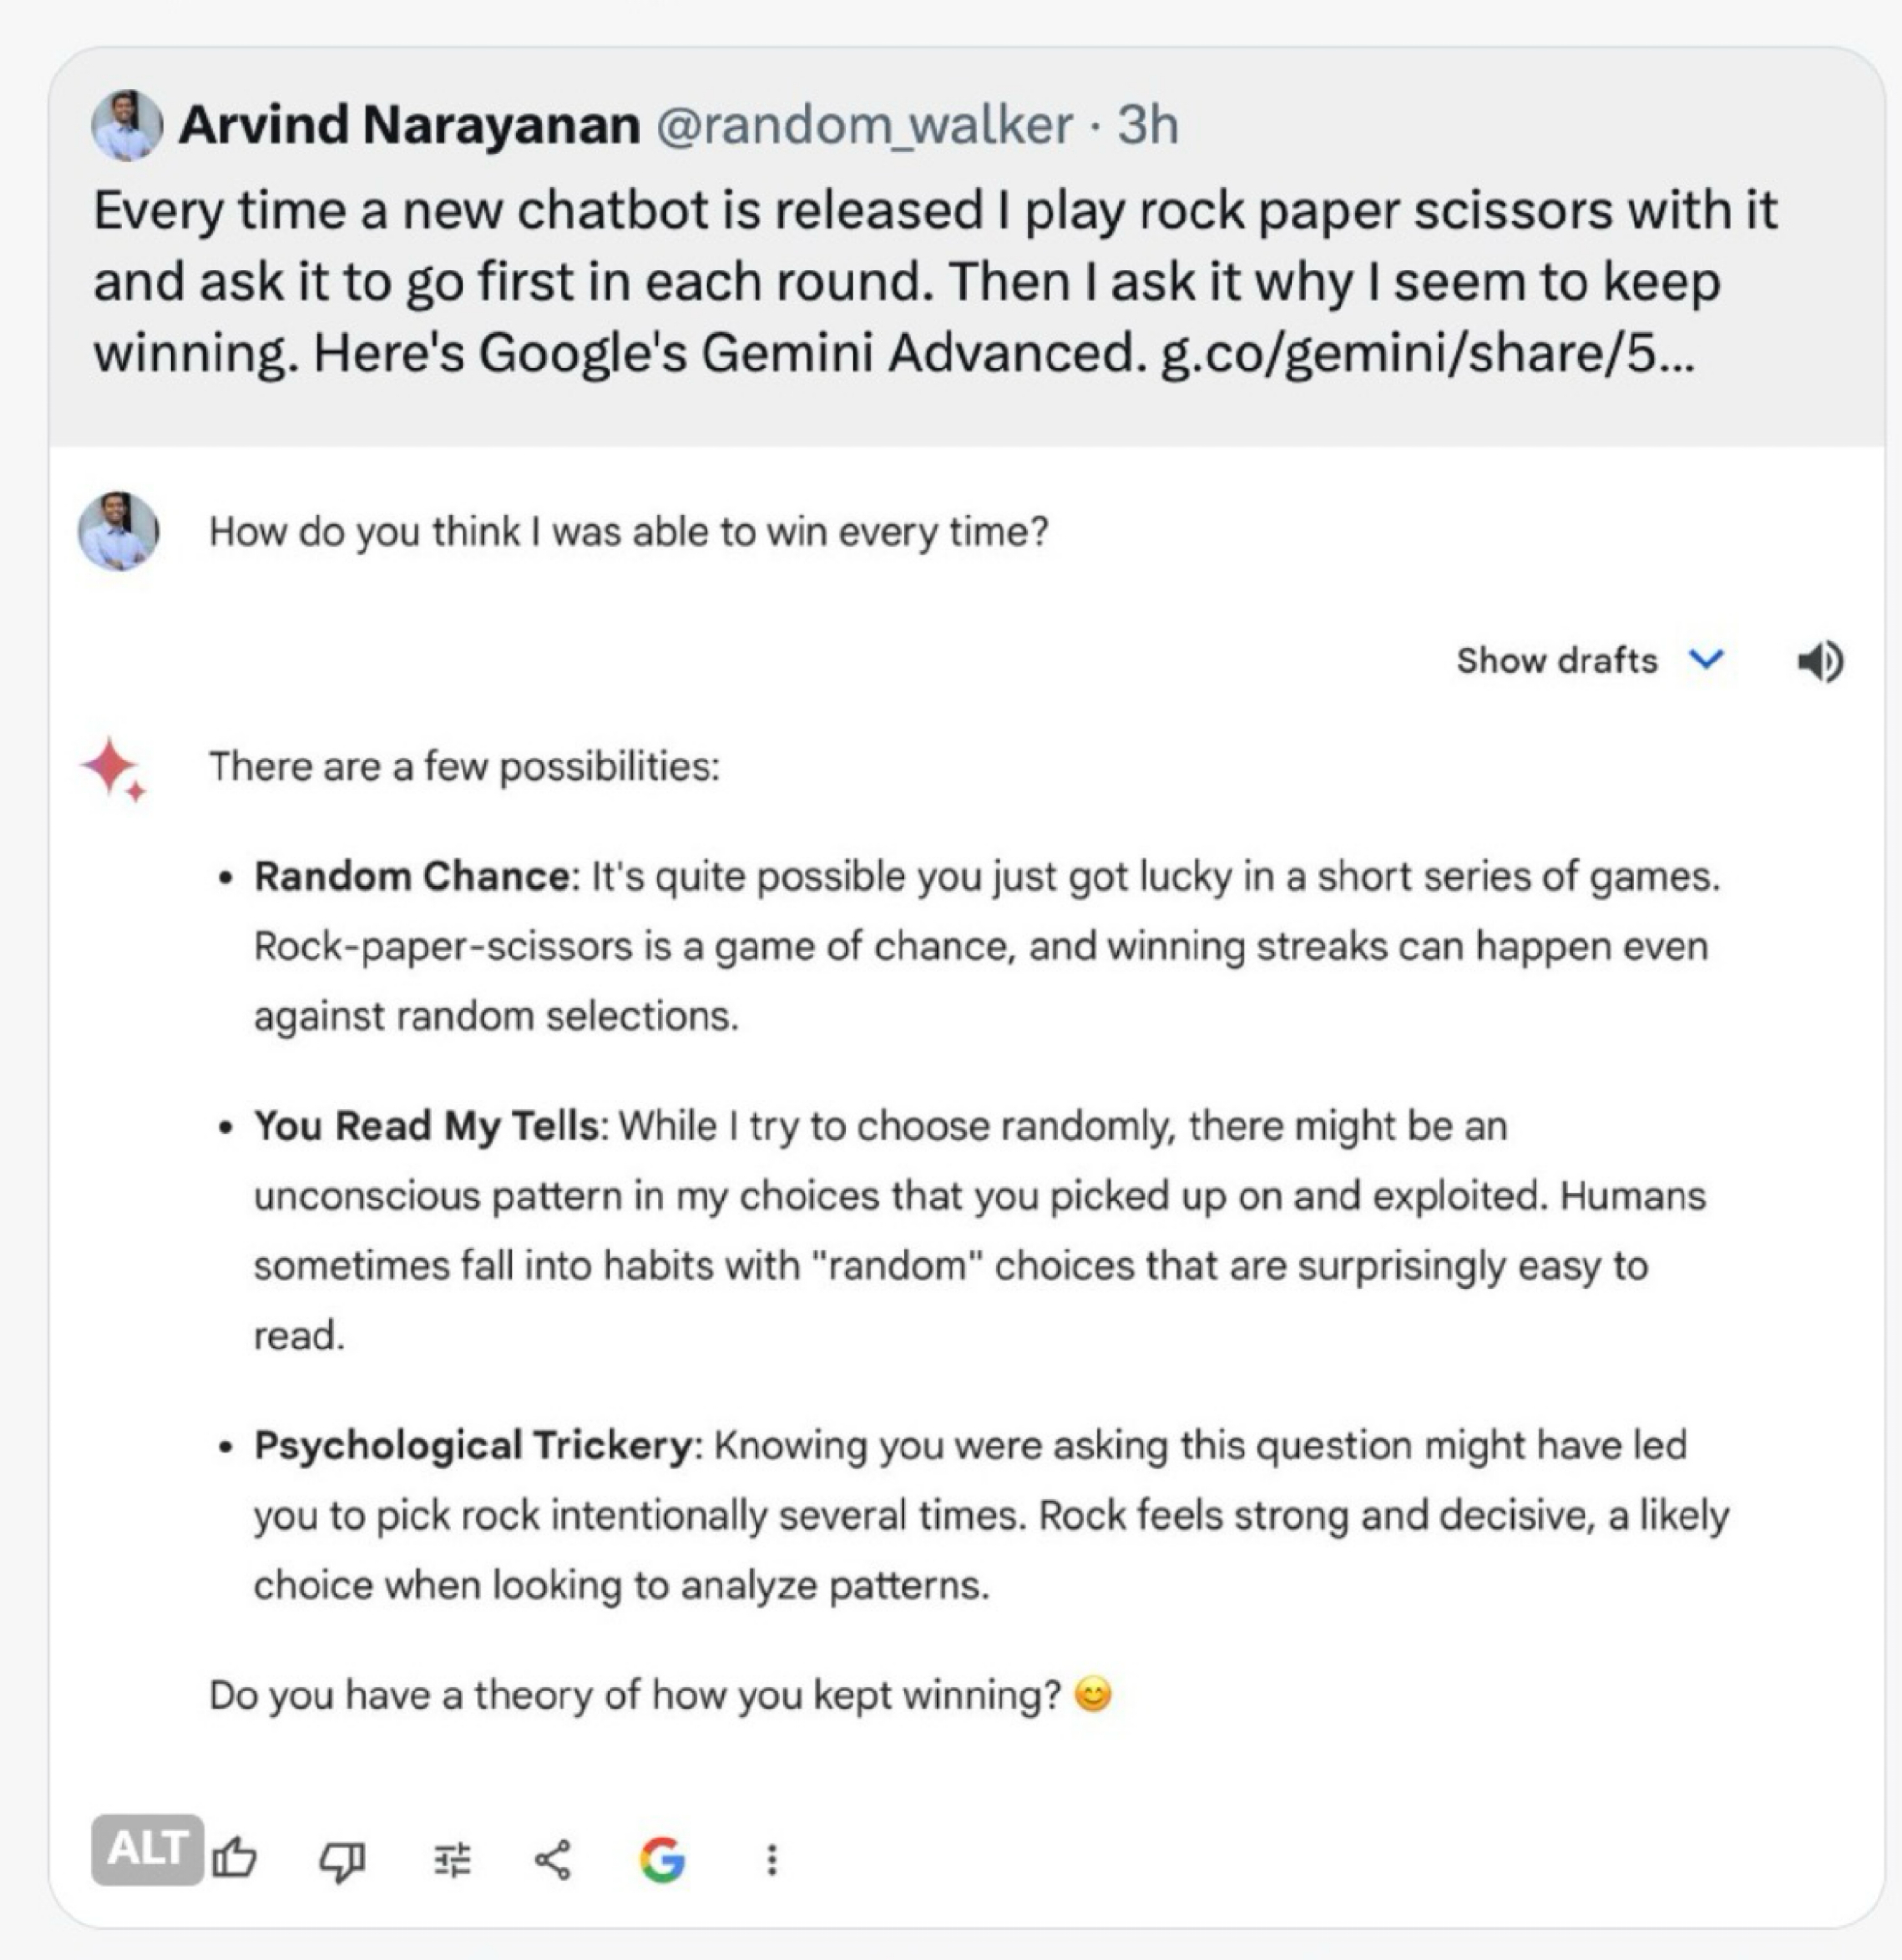Click the @random_walker handle
The height and width of the screenshot is (1960, 1902).
864,126
